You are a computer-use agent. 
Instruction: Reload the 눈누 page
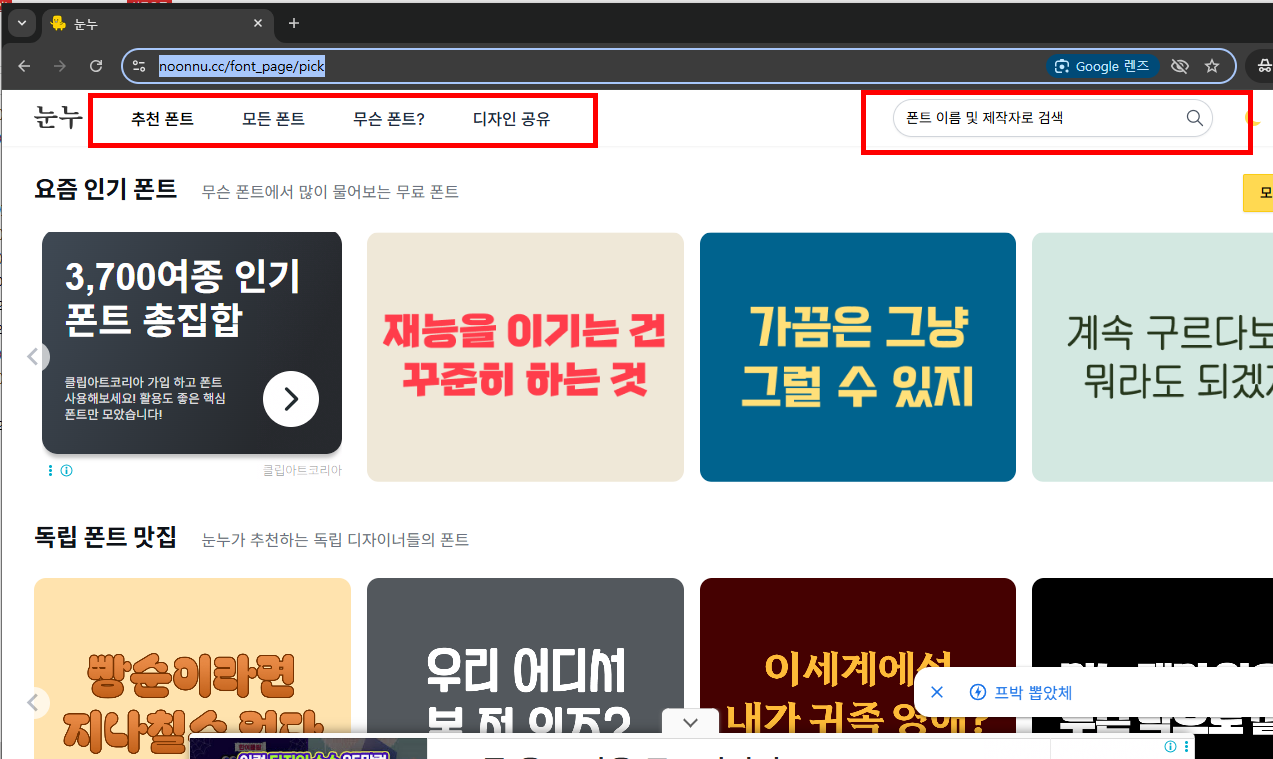[95, 66]
